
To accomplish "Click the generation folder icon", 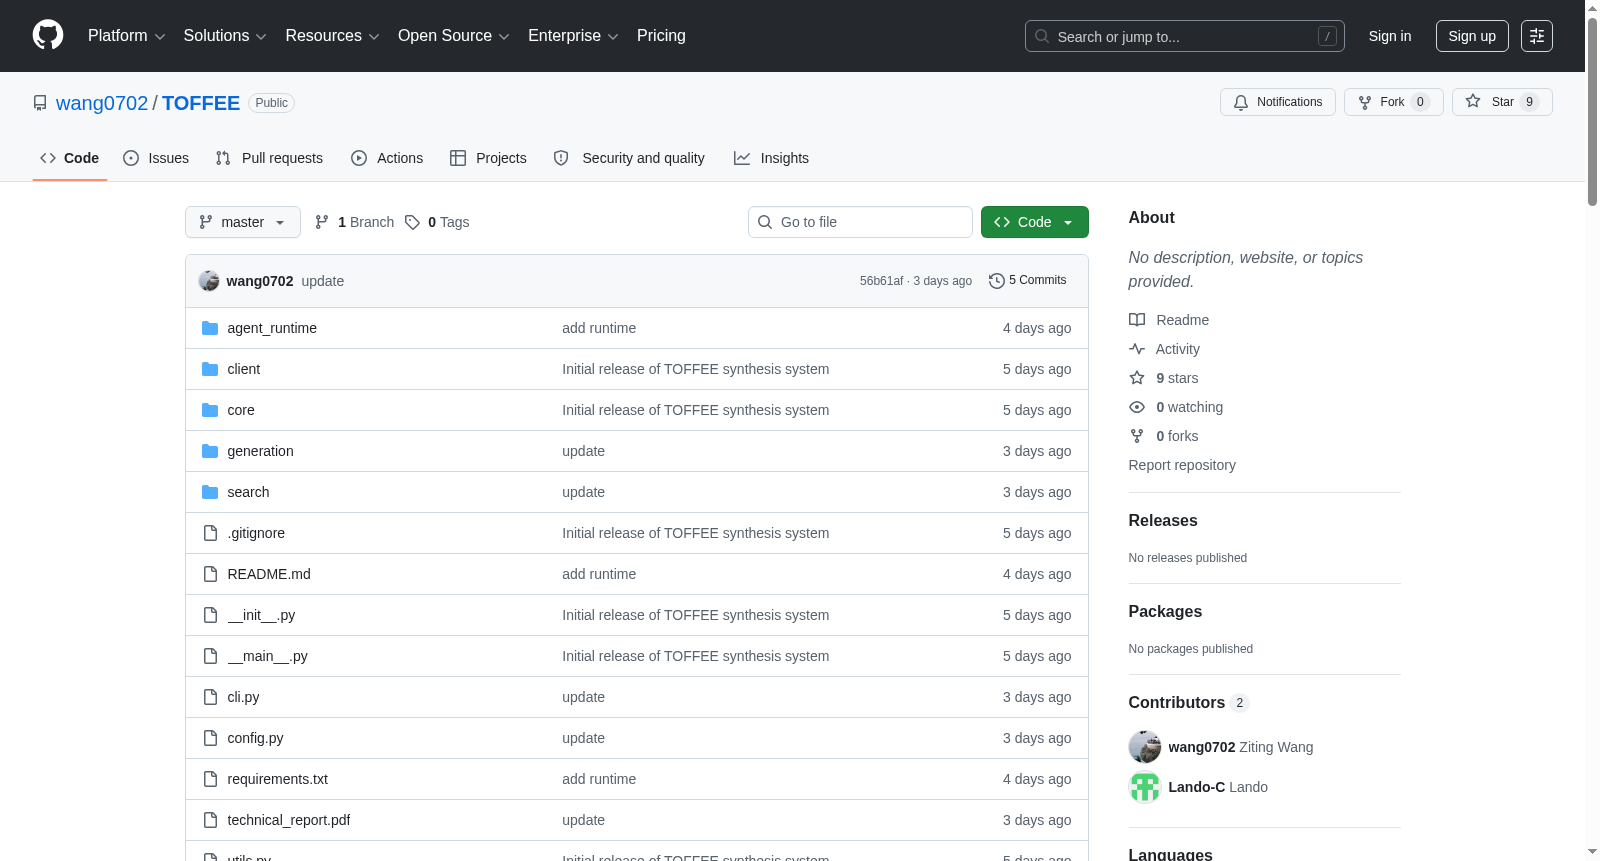I will (210, 451).
